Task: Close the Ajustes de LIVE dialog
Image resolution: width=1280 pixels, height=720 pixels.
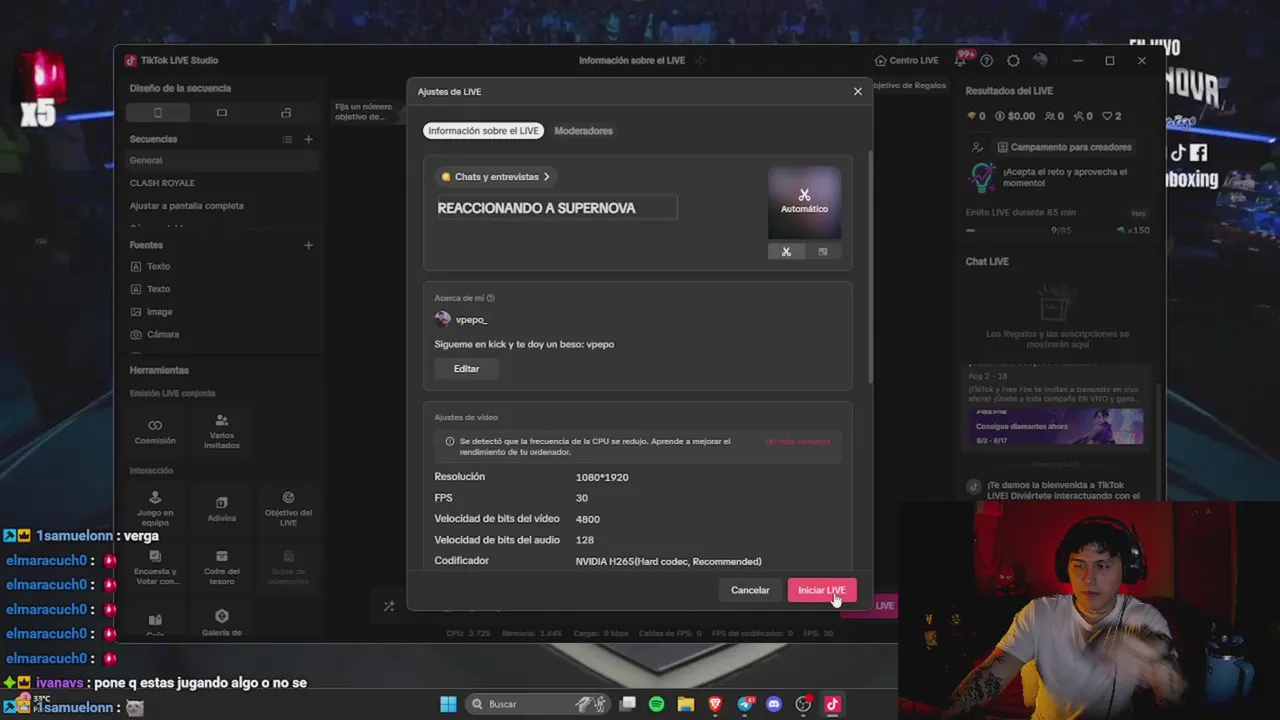Action: [x=857, y=91]
